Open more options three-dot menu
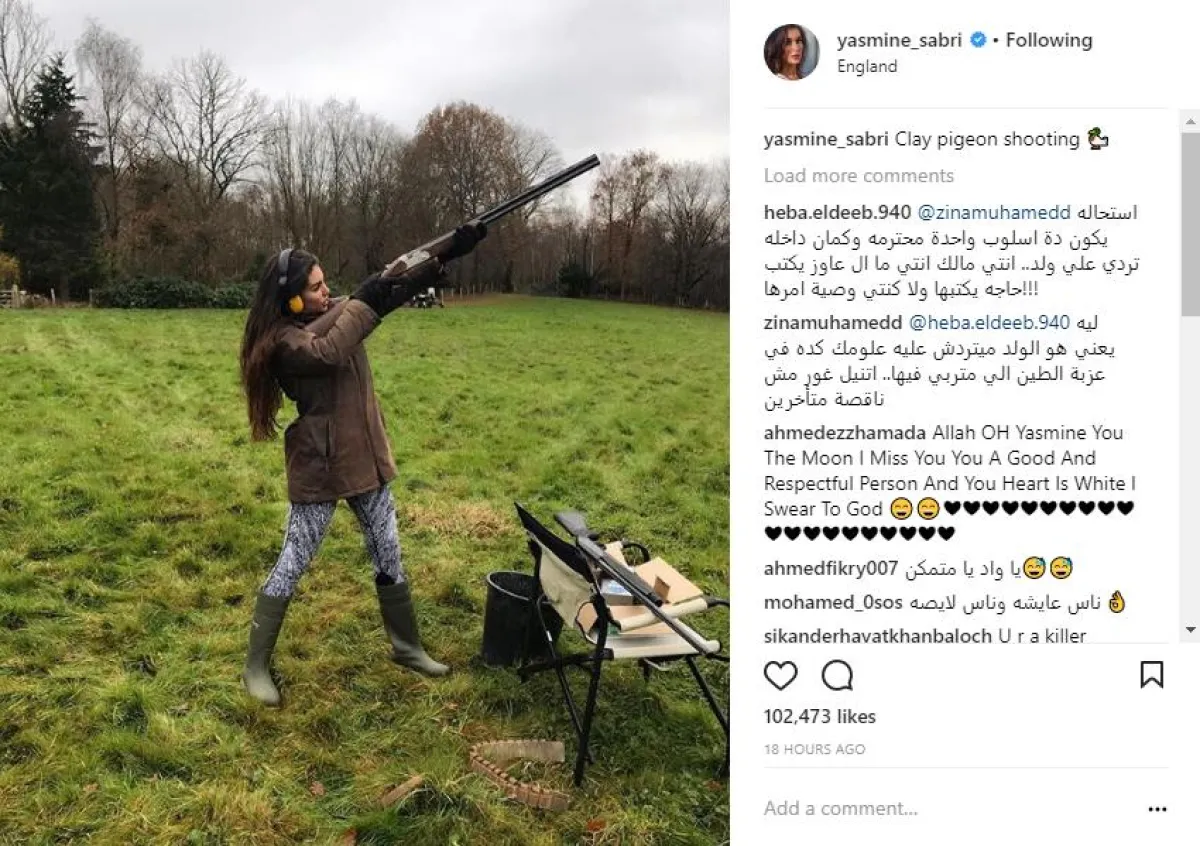 click(1157, 809)
